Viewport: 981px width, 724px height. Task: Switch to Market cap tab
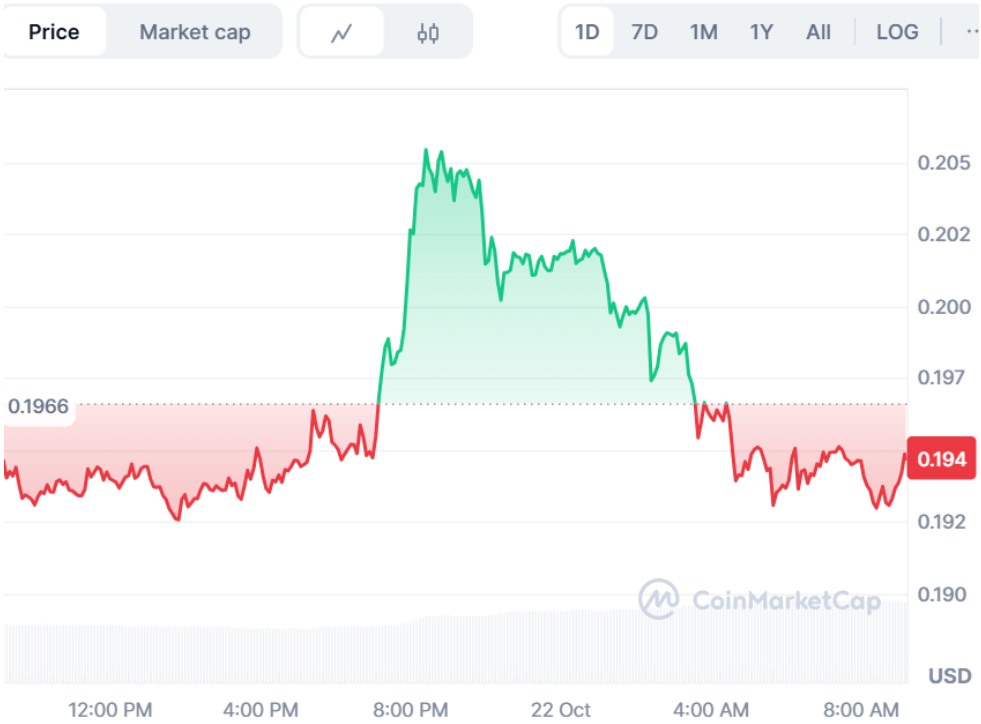click(x=194, y=32)
